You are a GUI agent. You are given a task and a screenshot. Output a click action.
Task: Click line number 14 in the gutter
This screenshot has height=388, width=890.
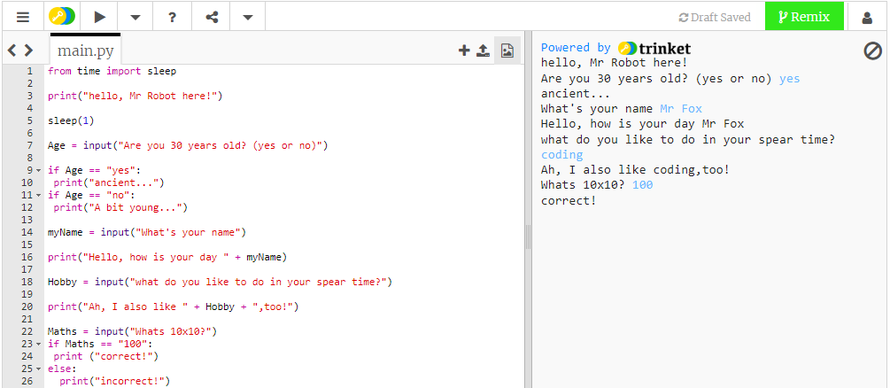point(27,233)
